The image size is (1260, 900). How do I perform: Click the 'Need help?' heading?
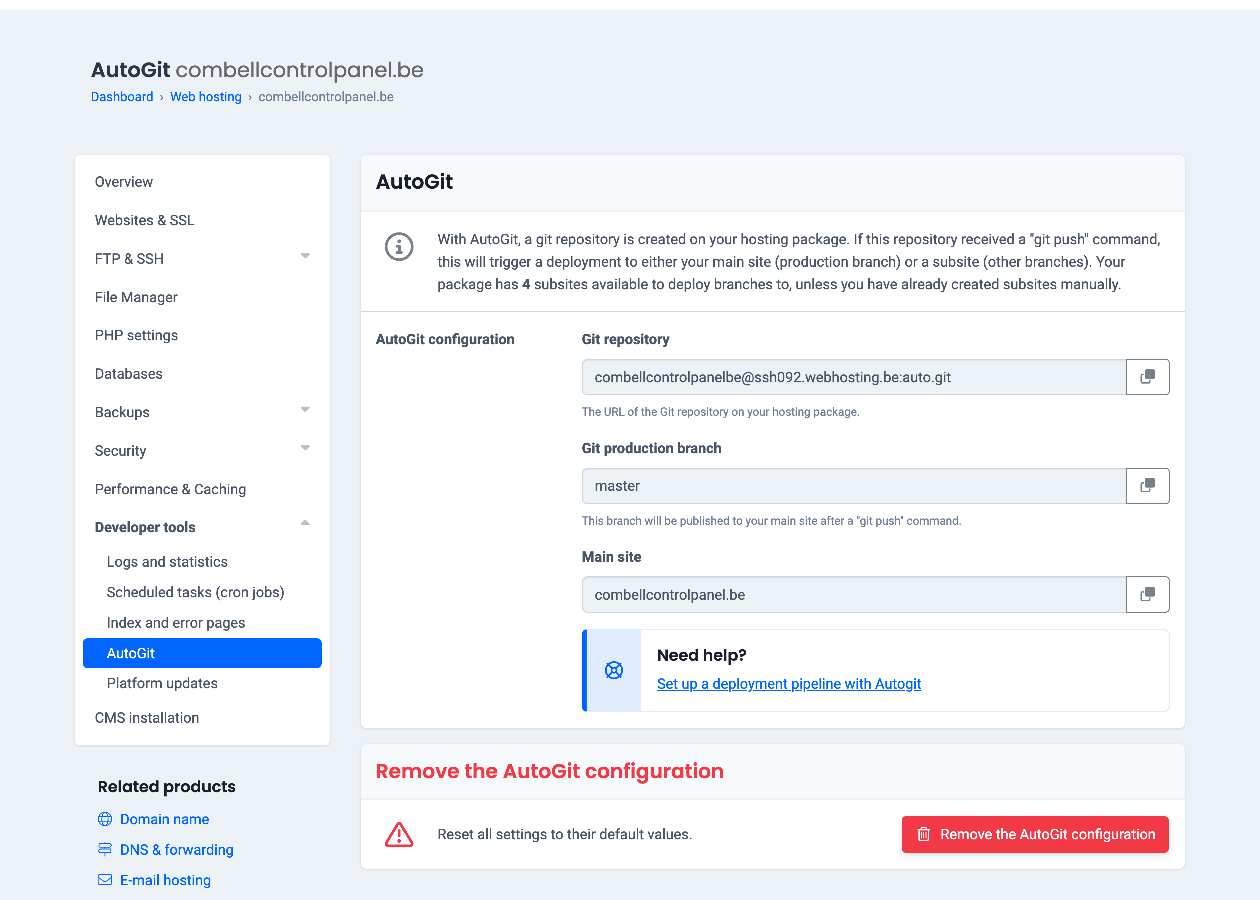[x=702, y=655]
